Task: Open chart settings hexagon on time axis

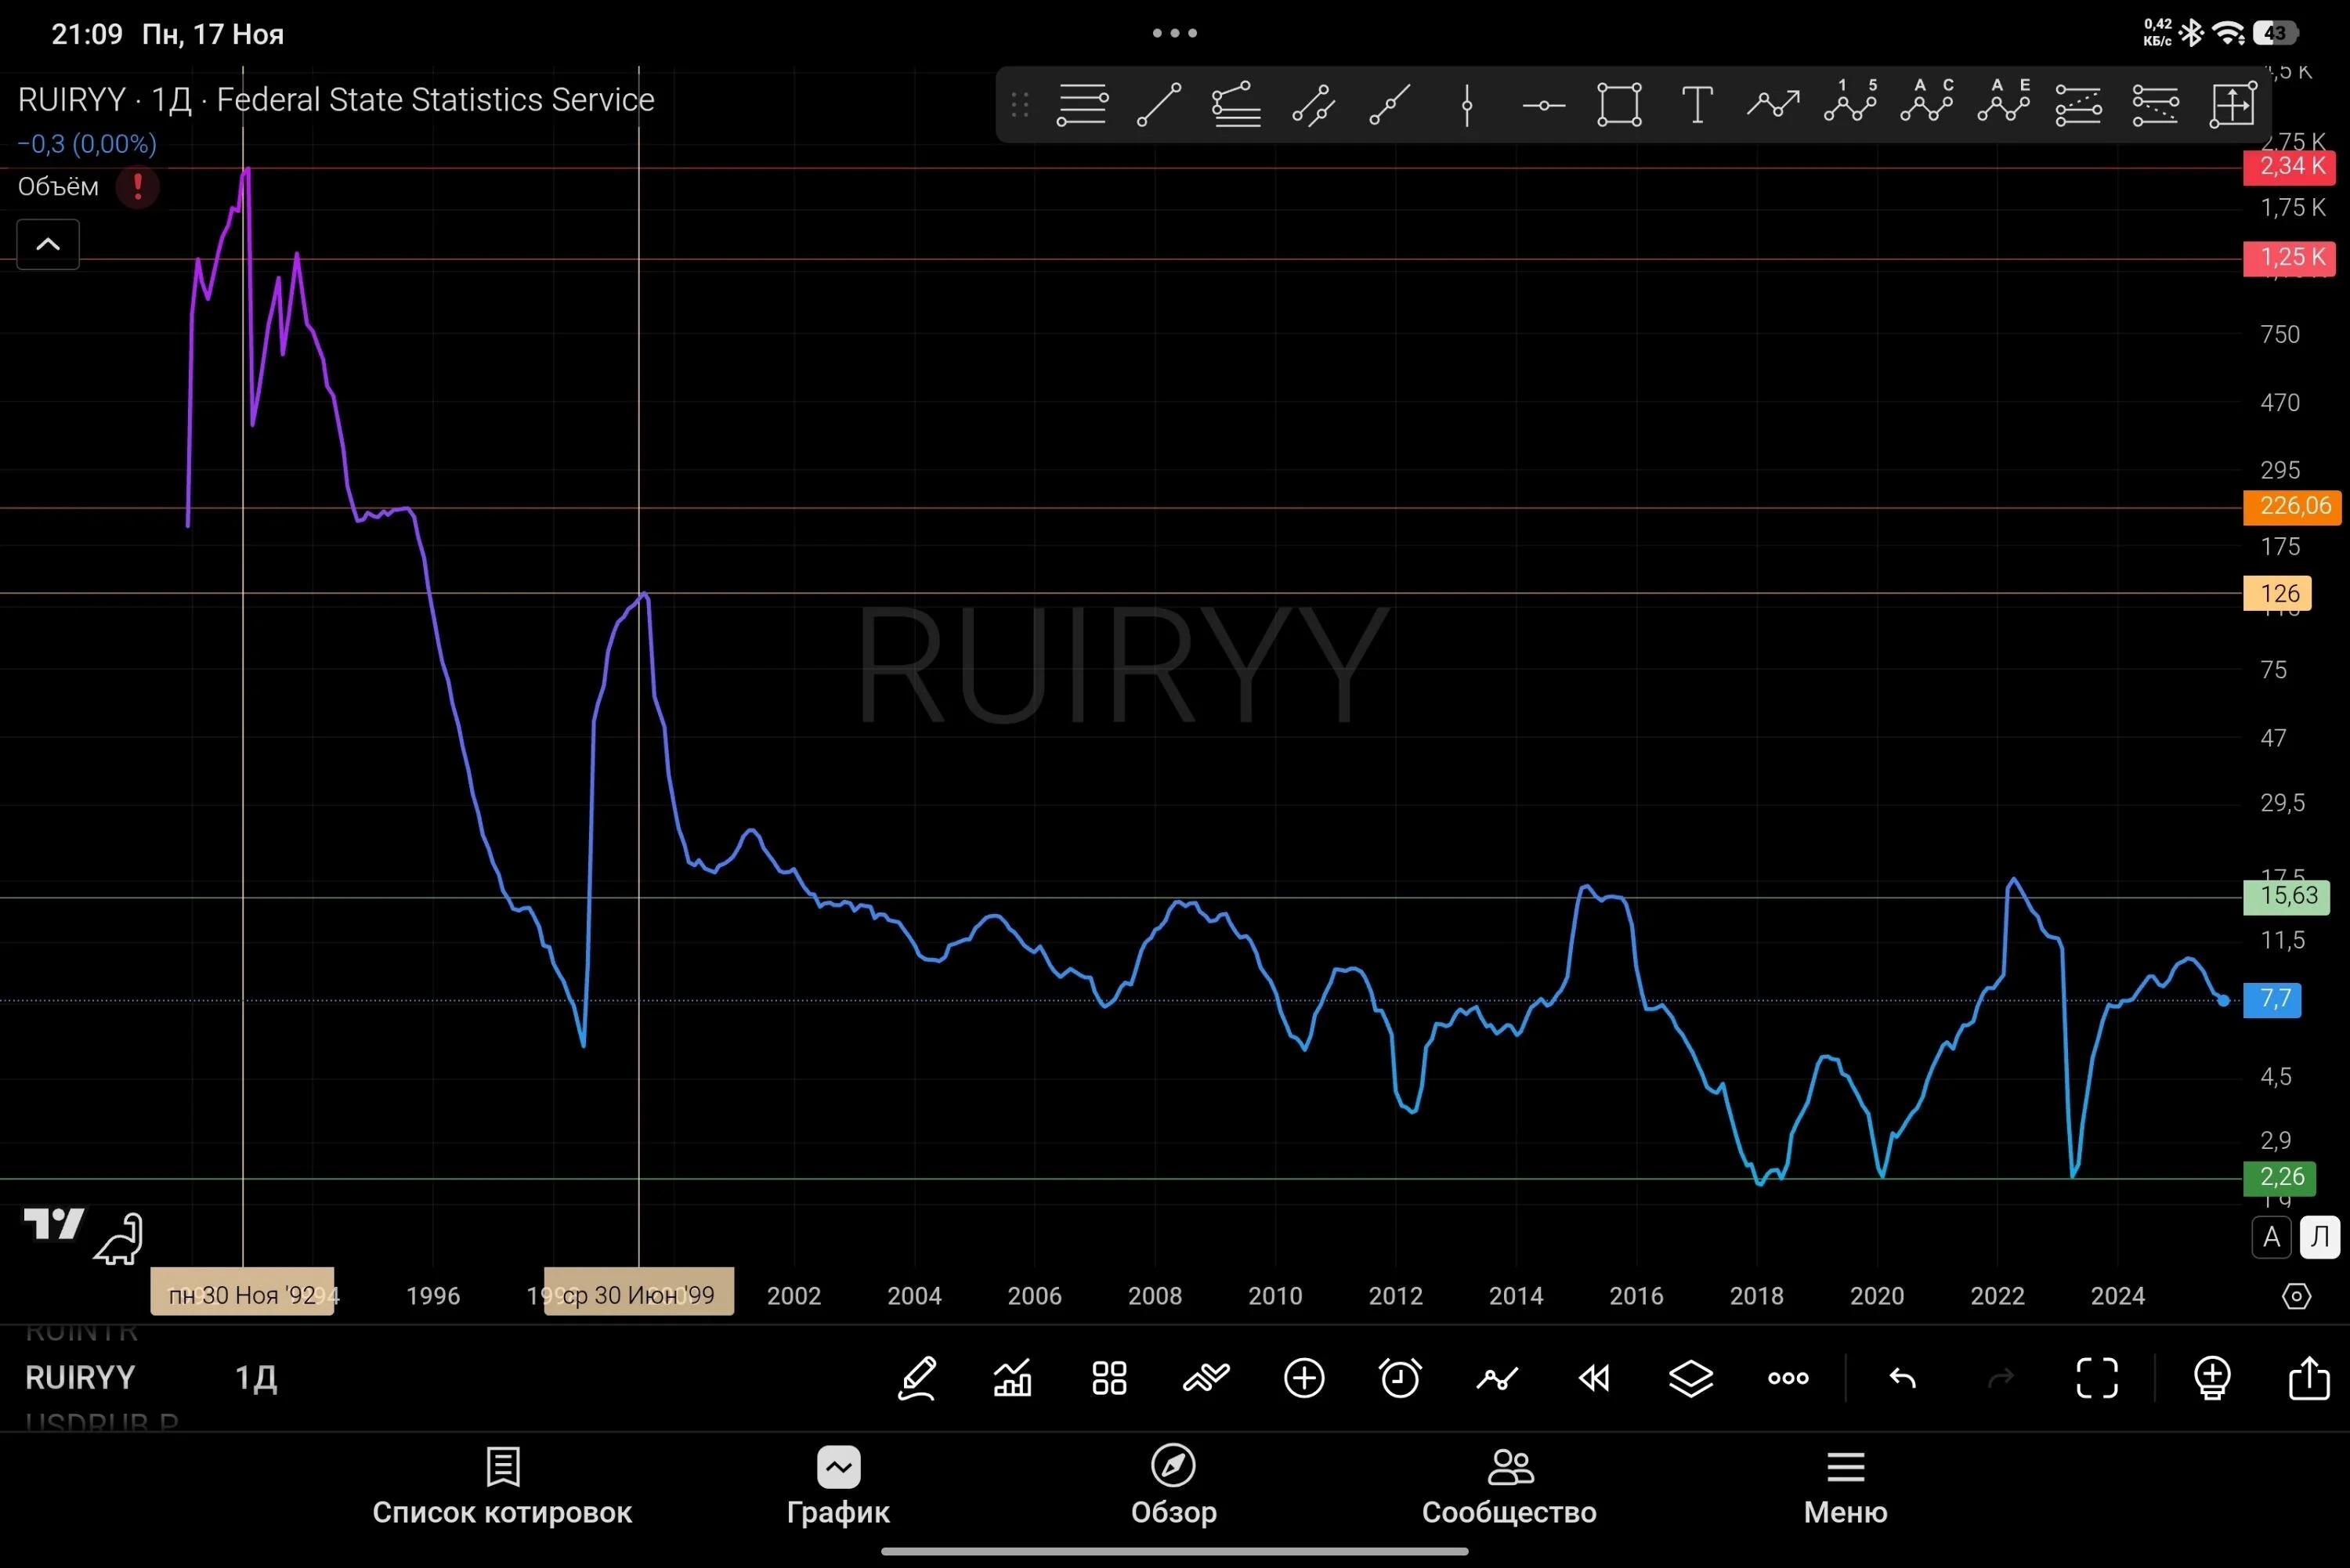Action: 2297,1296
